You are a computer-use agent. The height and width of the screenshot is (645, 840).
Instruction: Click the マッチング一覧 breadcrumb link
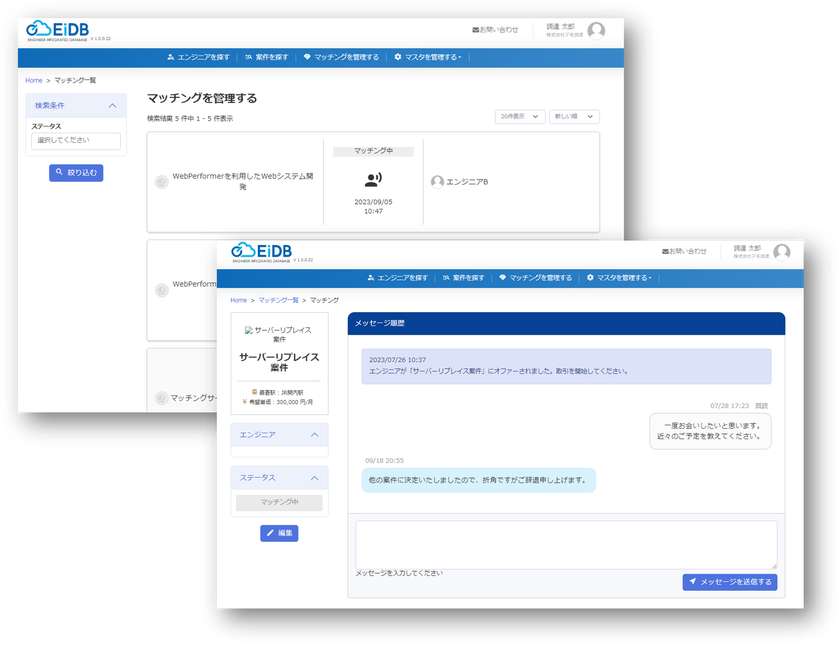point(279,300)
